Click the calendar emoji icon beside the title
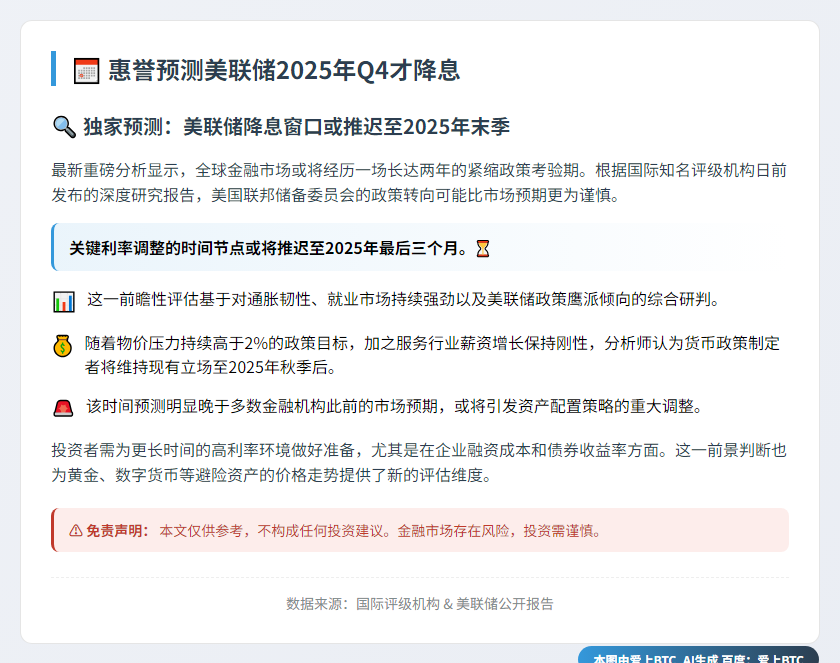The height and width of the screenshot is (663, 840). [x=86, y=71]
